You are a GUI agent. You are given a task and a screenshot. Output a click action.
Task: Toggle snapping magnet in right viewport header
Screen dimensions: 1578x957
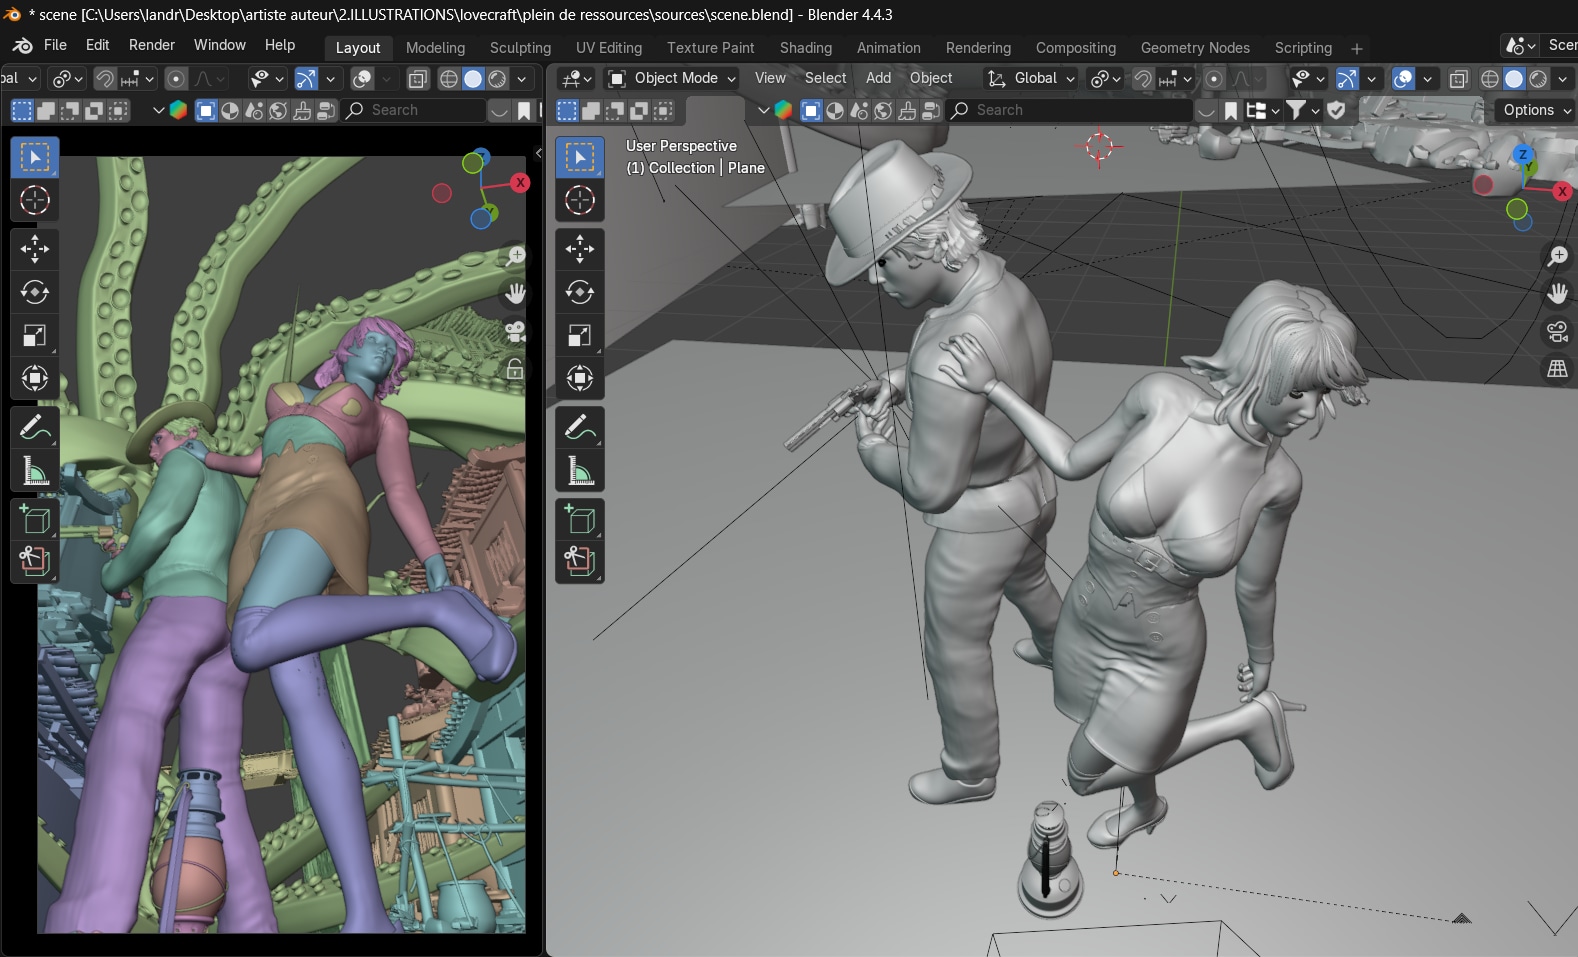(x=1143, y=78)
